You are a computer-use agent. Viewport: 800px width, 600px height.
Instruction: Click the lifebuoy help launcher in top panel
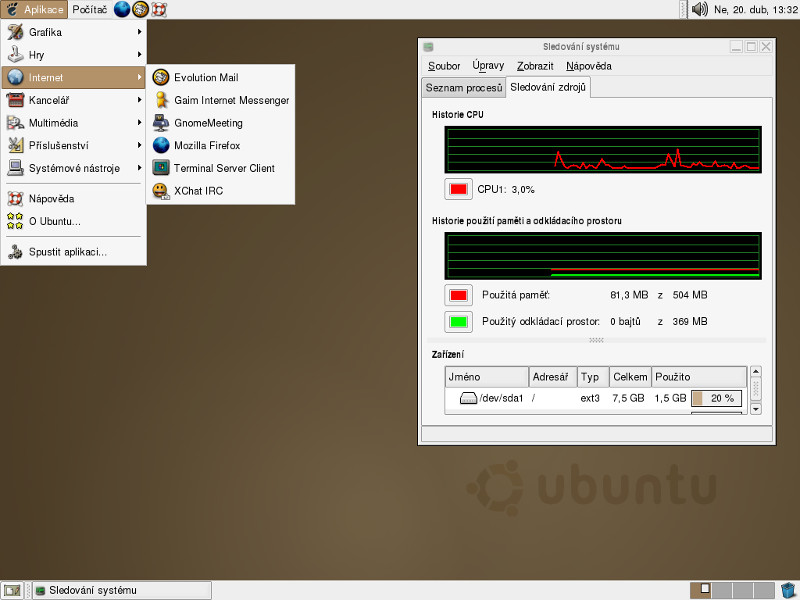[x=159, y=9]
